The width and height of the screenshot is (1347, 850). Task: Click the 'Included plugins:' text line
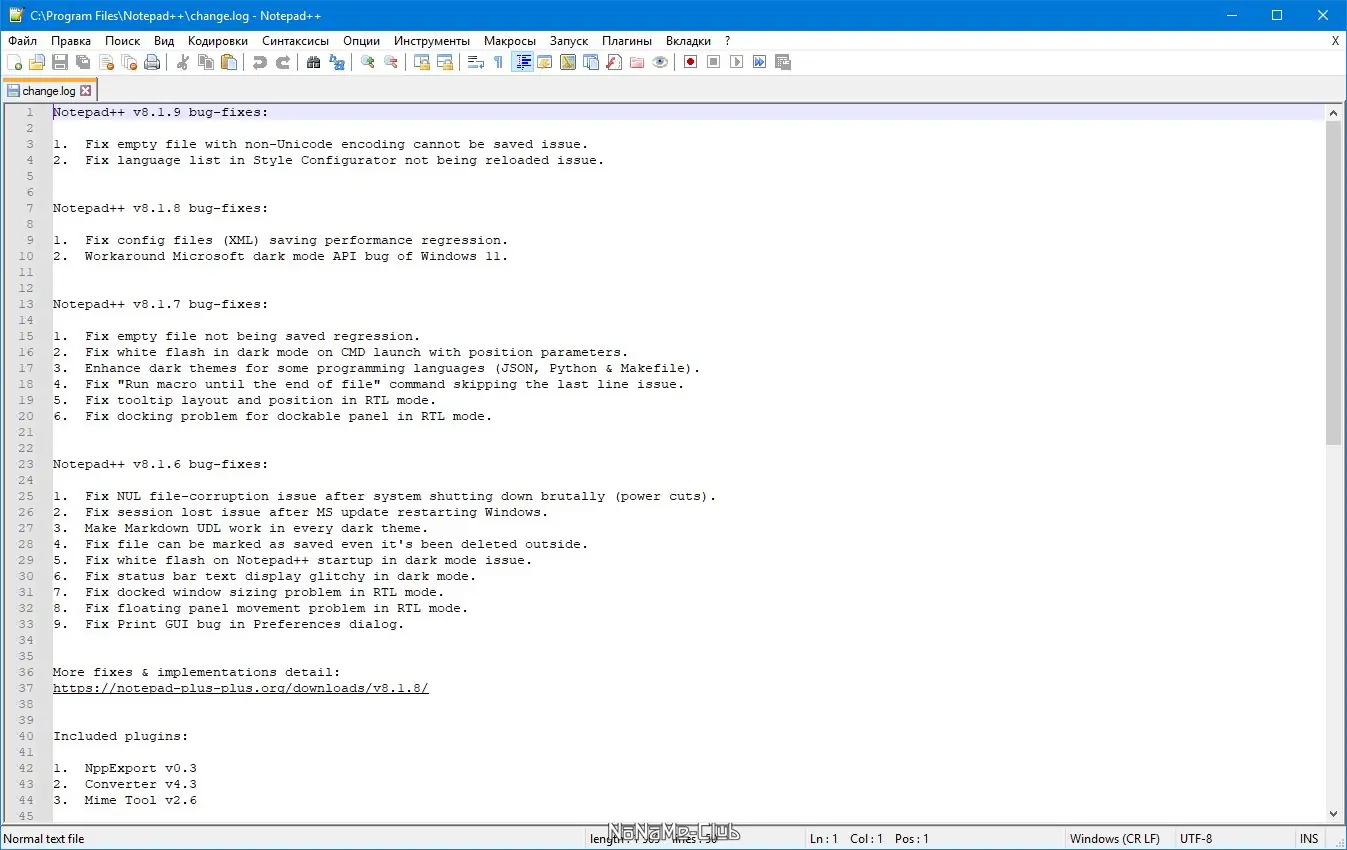(x=120, y=736)
